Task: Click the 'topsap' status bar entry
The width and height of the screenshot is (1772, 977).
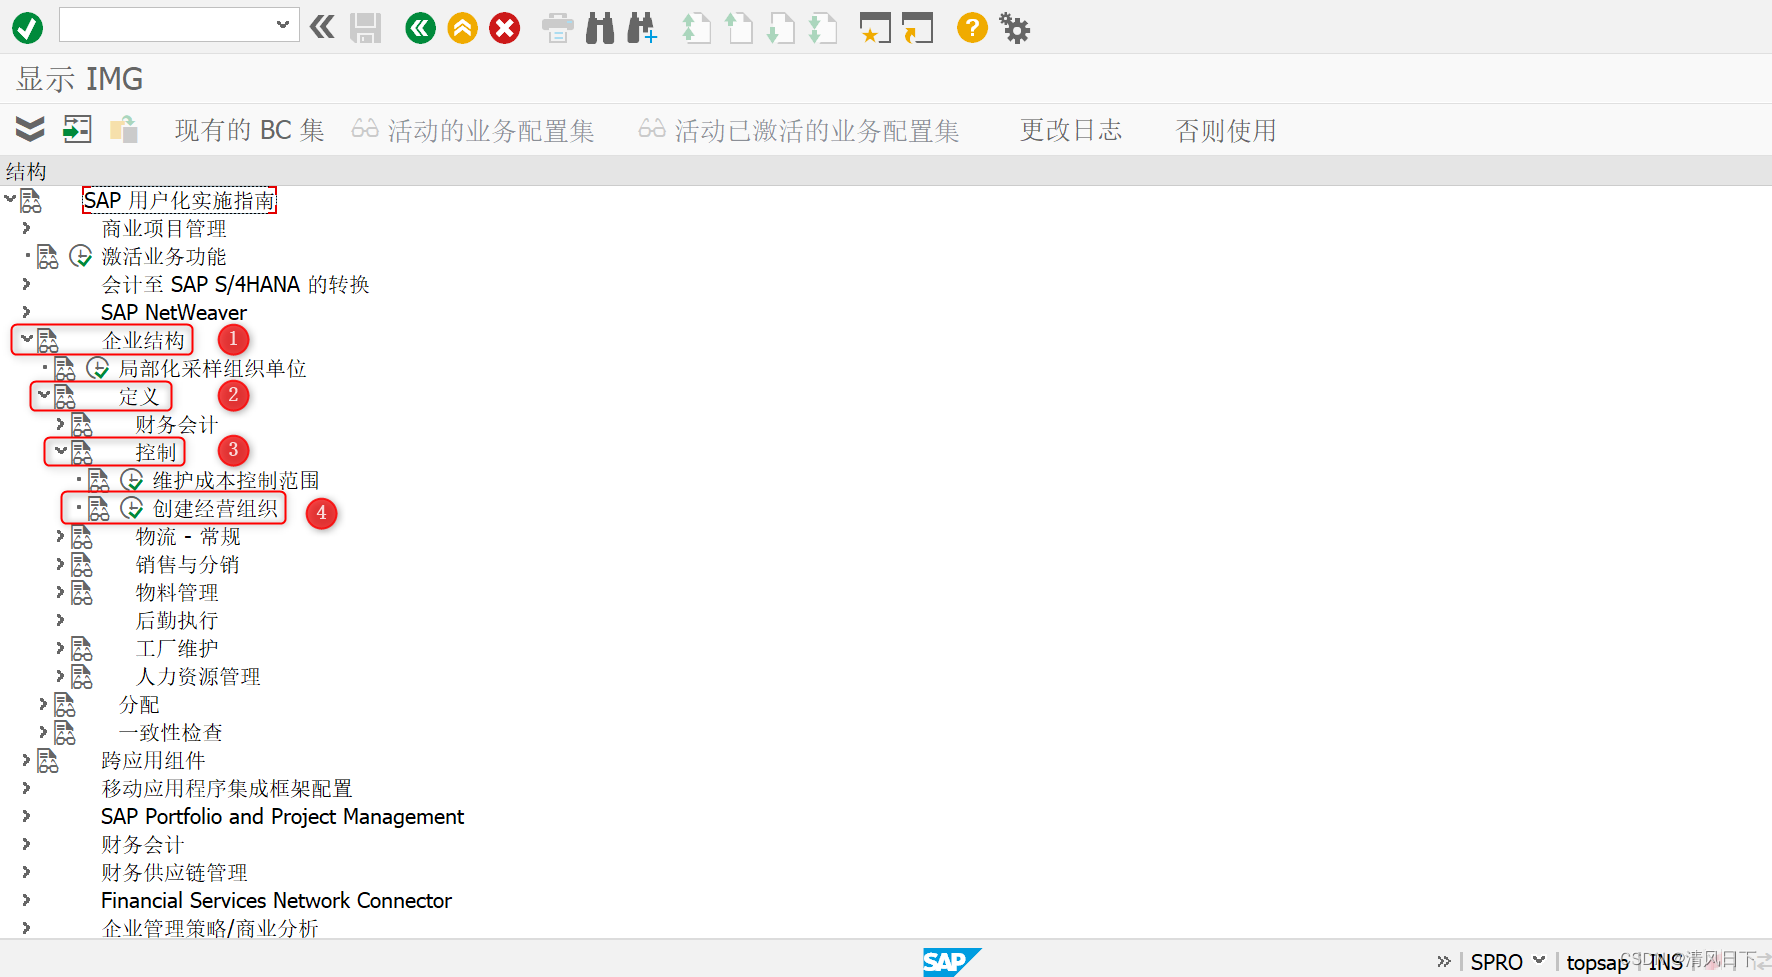Action: pos(1597,962)
